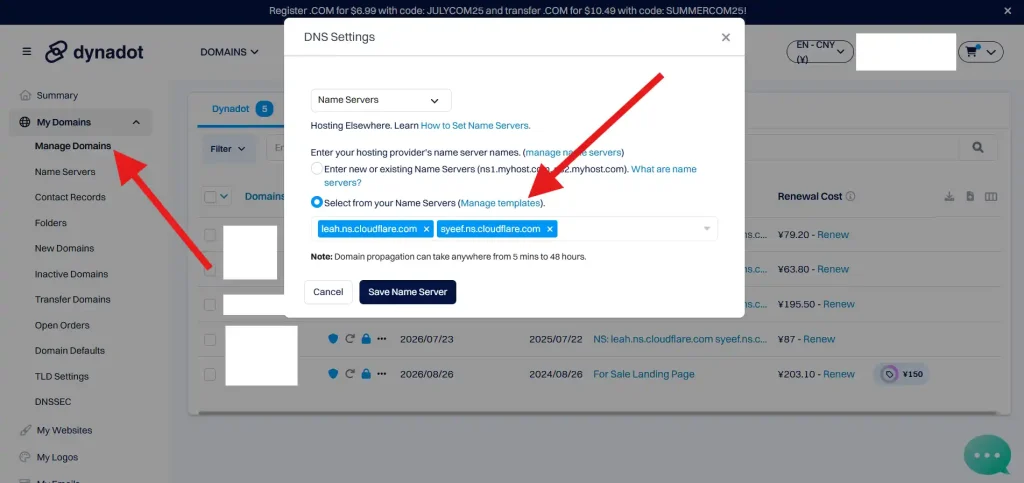Open Transfer Domains in sidebar
The height and width of the screenshot is (483, 1024).
[x=72, y=300]
